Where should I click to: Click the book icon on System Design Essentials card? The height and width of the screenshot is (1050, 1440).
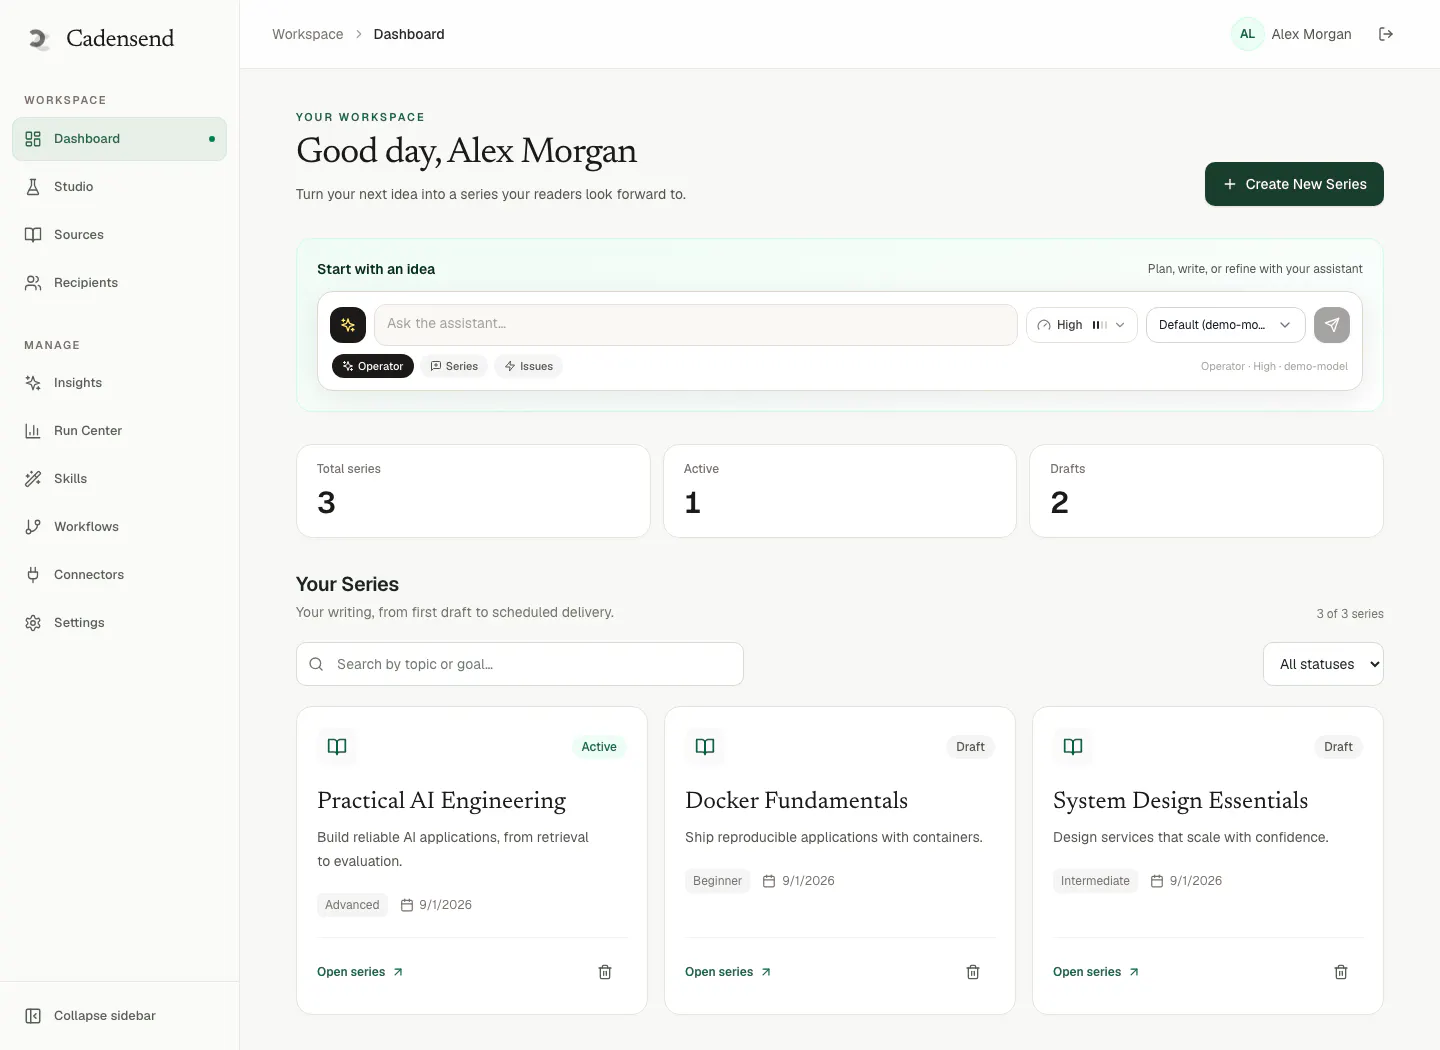[1073, 747]
